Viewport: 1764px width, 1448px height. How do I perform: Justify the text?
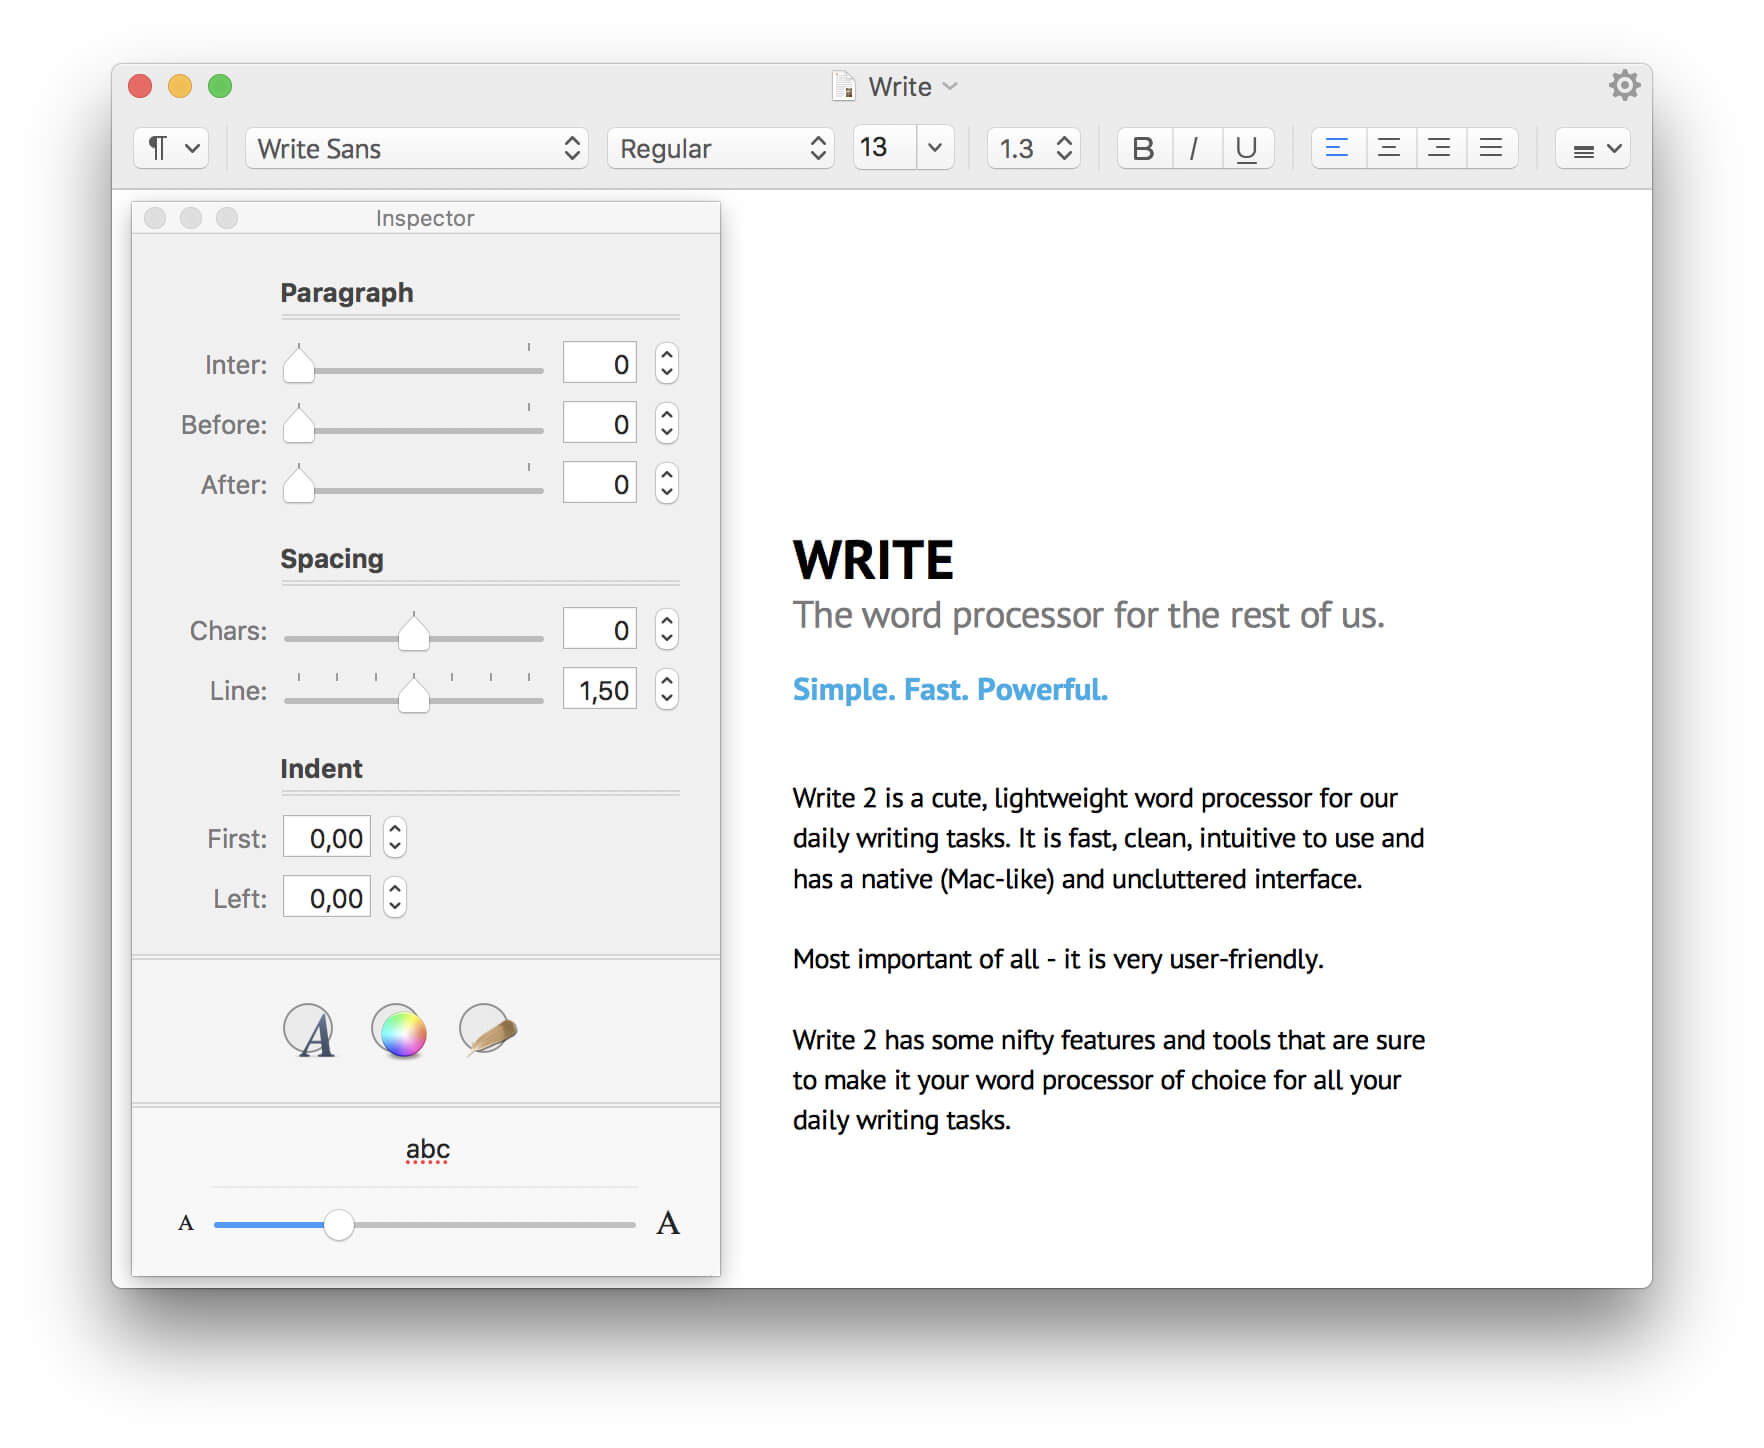pos(1492,148)
